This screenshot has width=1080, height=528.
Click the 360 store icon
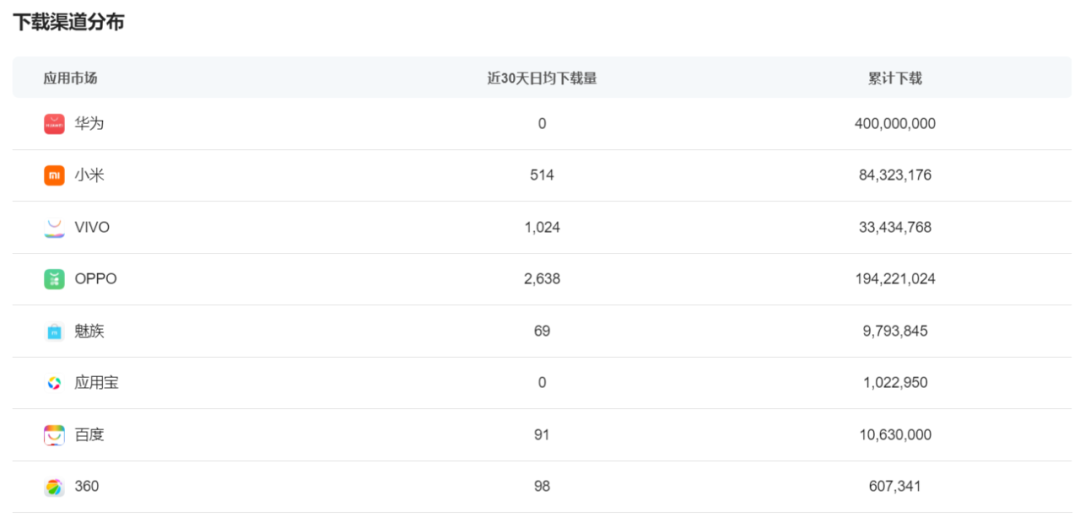(x=54, y=487)
